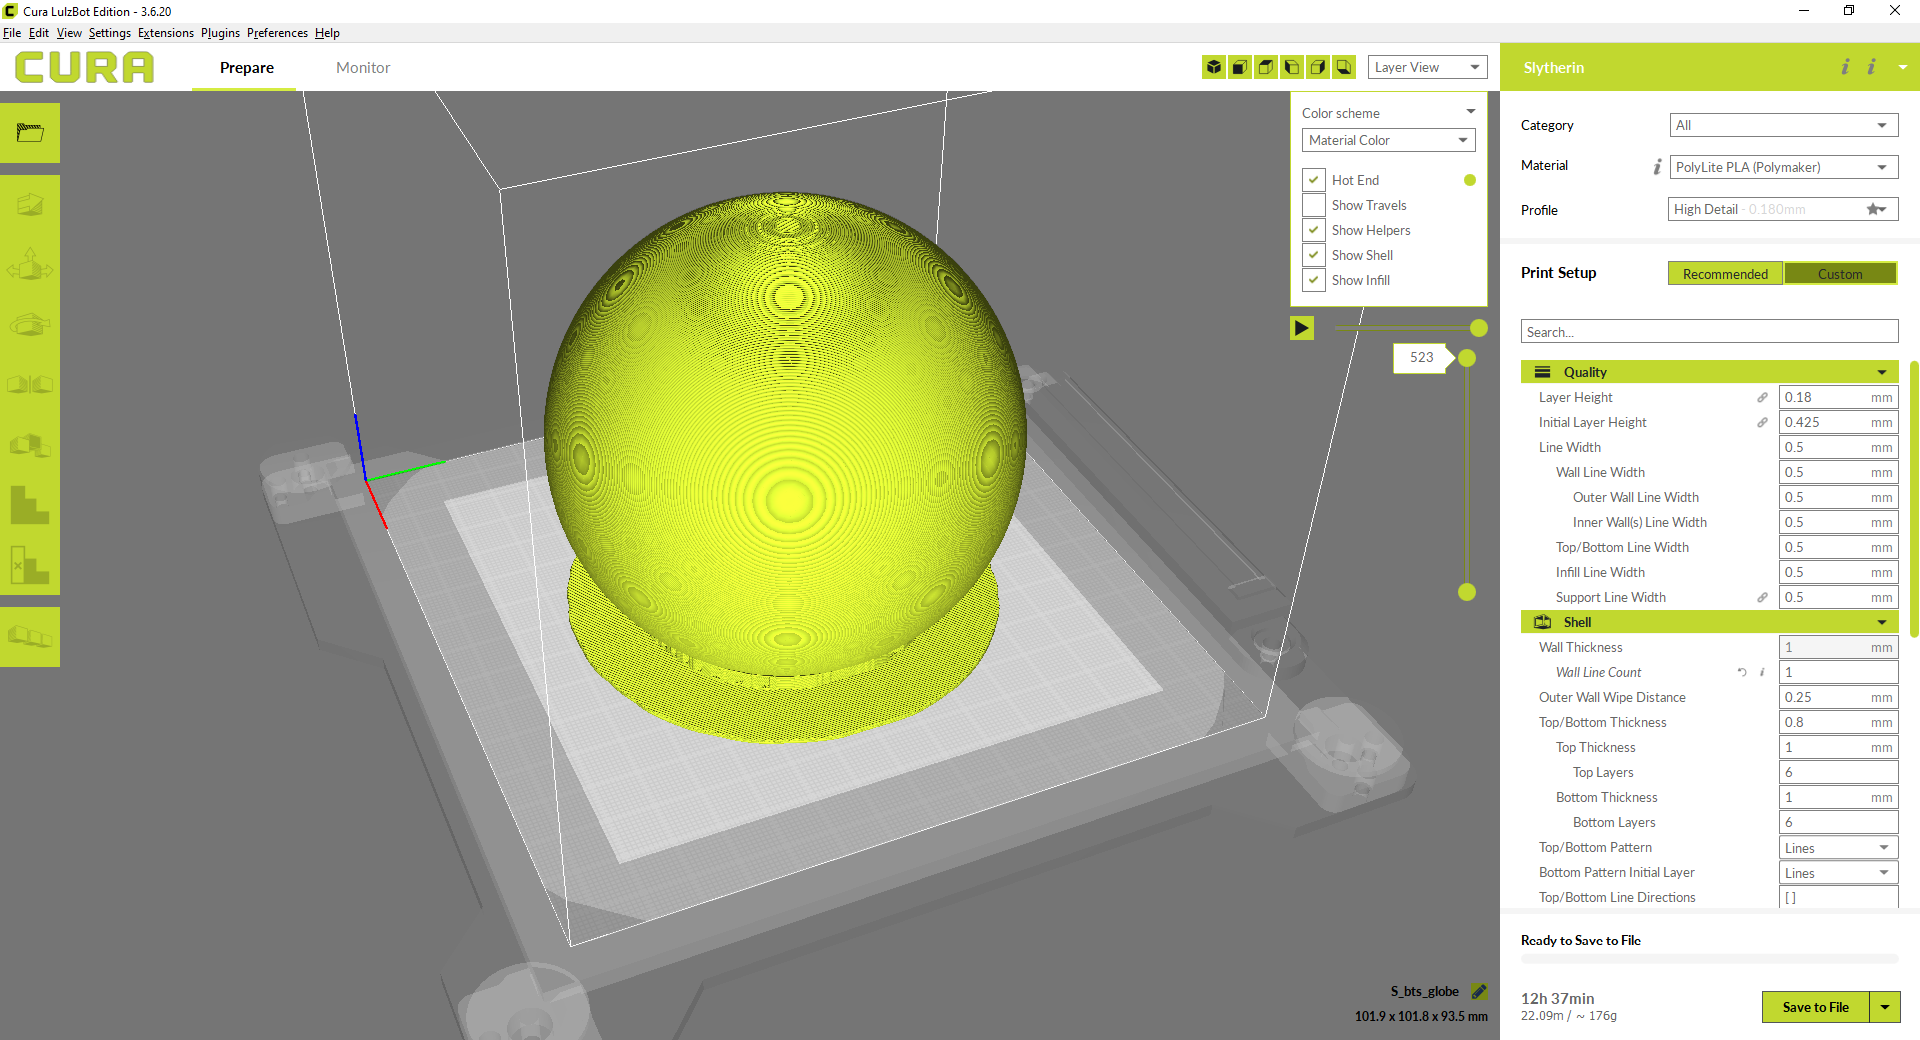Select the grouped cubes per-model settings tool
1920x1040 pixels.
click(30, 444)
